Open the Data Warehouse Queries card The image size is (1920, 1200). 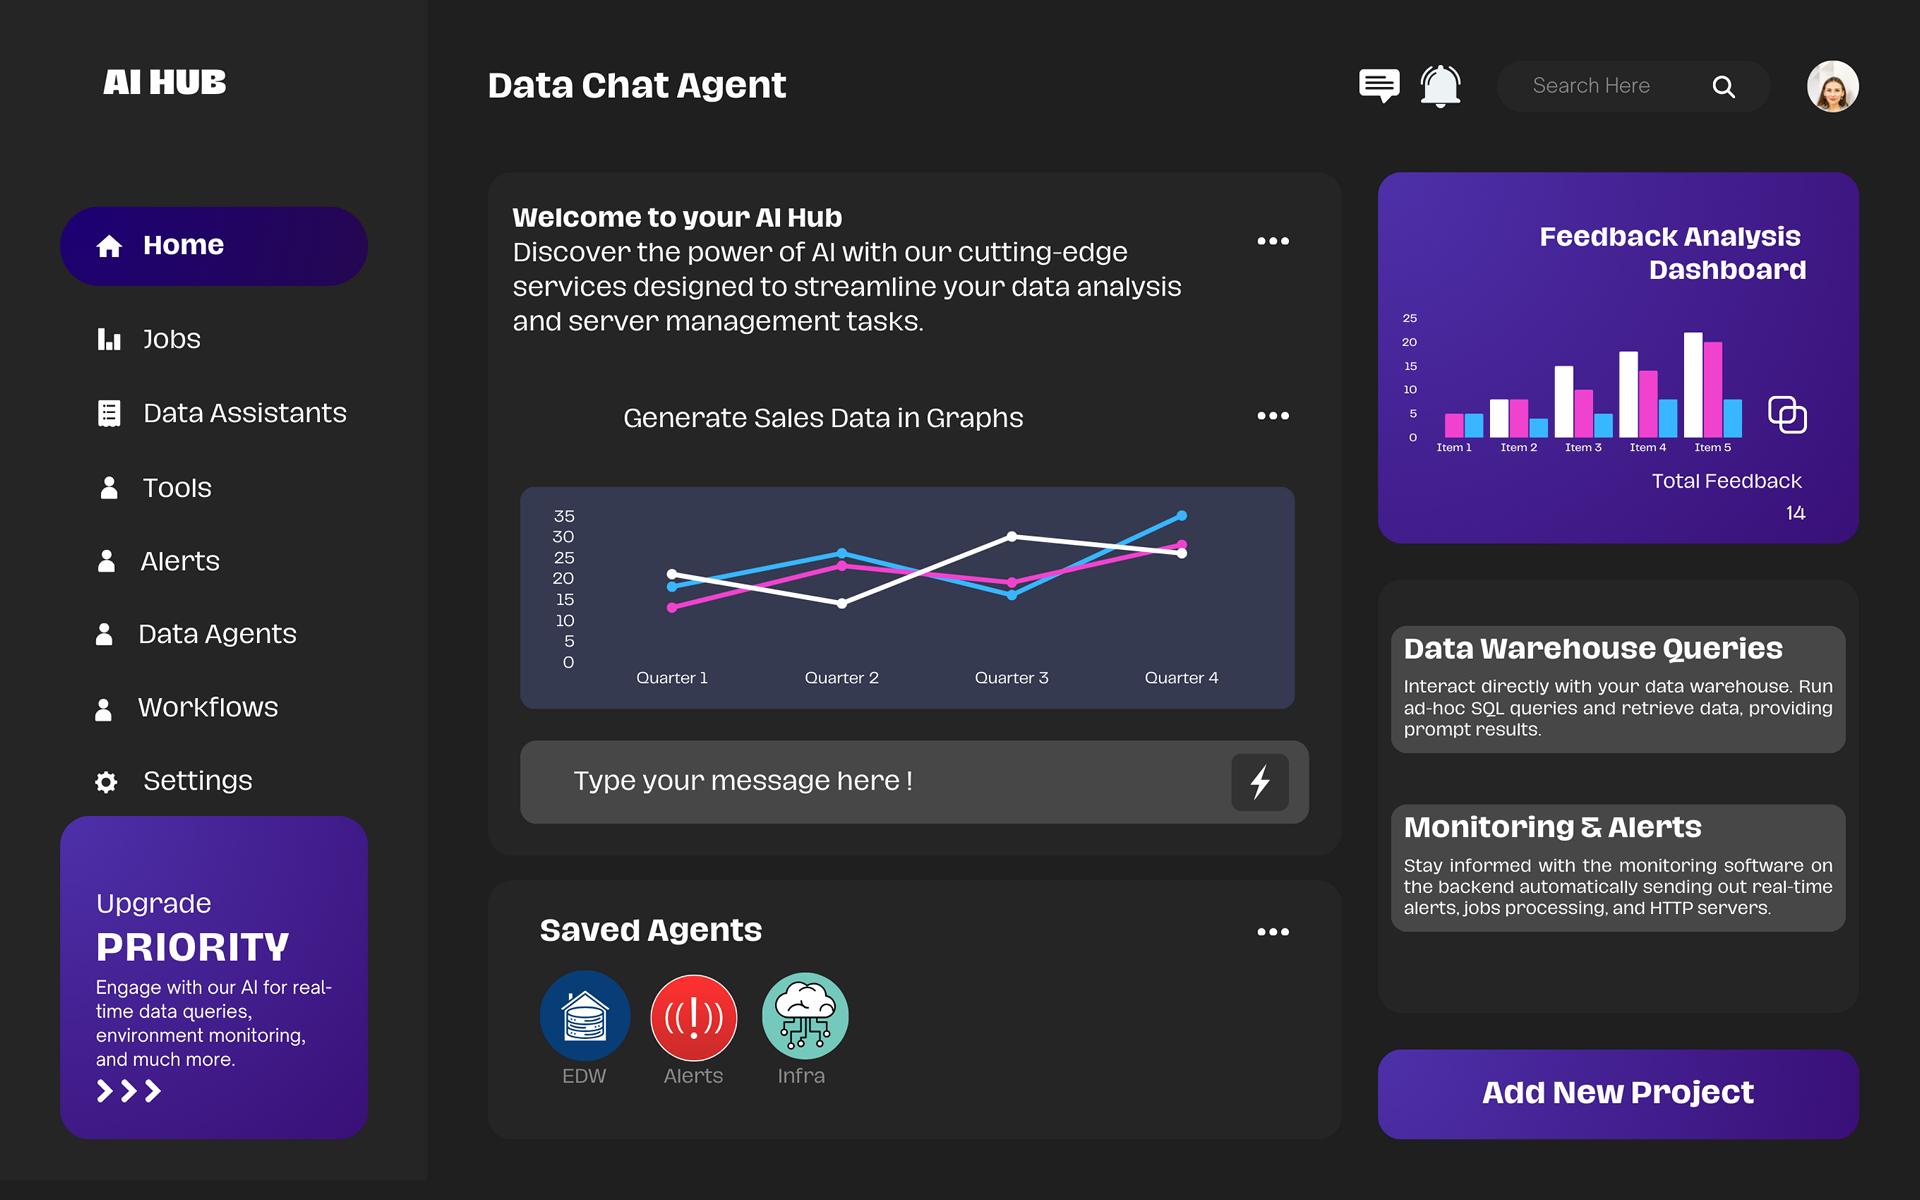point(1617,689)
